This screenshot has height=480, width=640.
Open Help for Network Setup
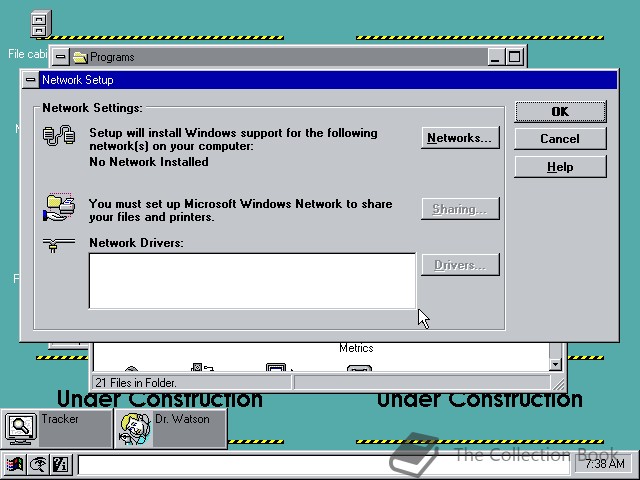(x=560, y=167)
